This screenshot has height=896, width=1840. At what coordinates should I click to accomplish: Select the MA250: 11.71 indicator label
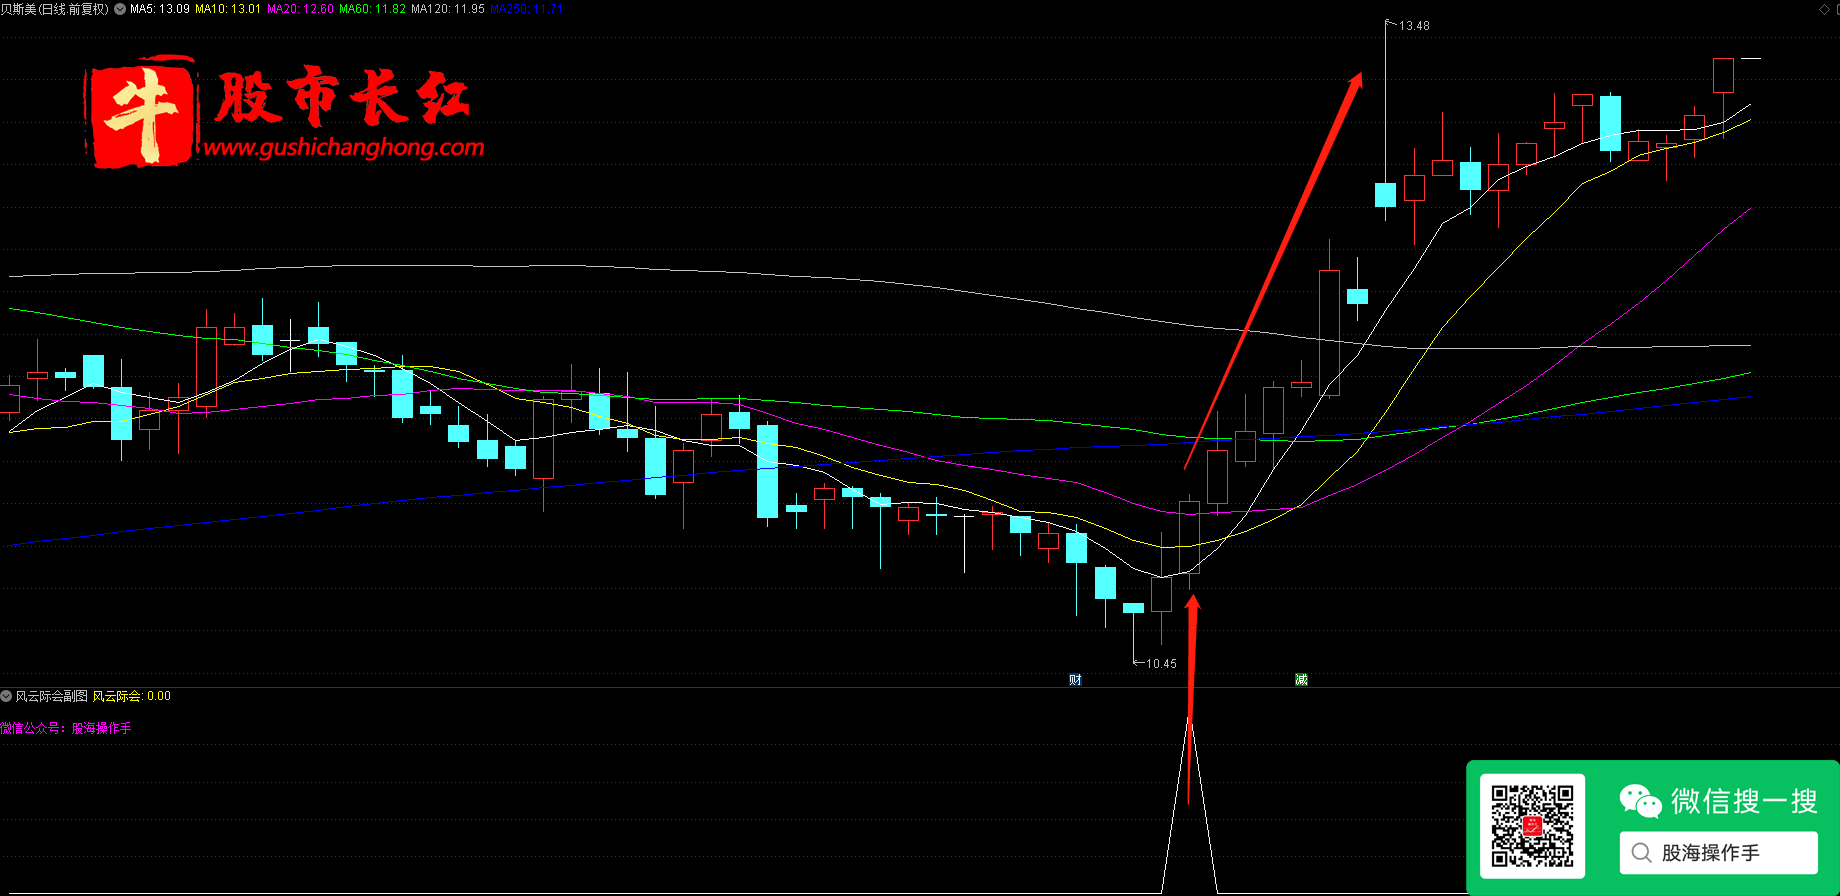point(526,9)
